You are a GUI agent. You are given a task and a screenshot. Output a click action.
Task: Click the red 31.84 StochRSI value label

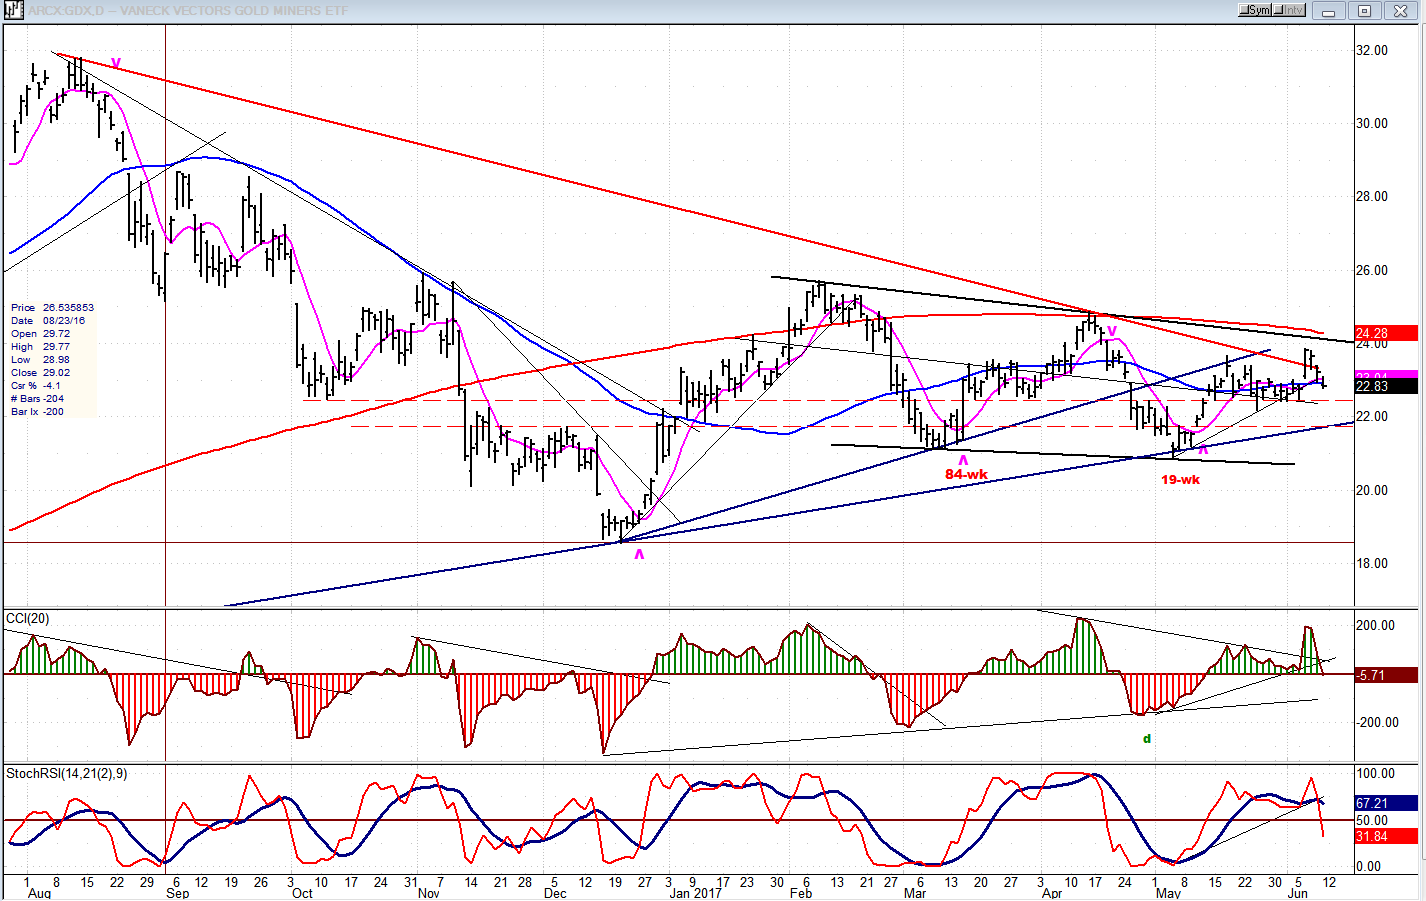point(1386,836)
